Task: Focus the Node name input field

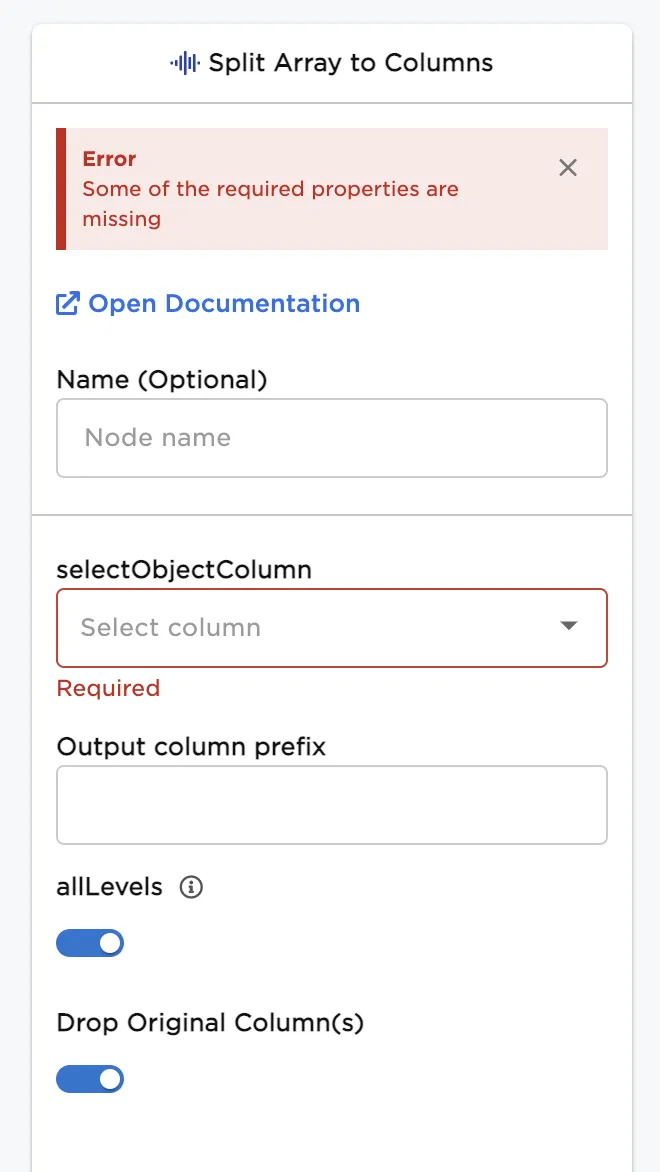Action: [x=331, y=438]
